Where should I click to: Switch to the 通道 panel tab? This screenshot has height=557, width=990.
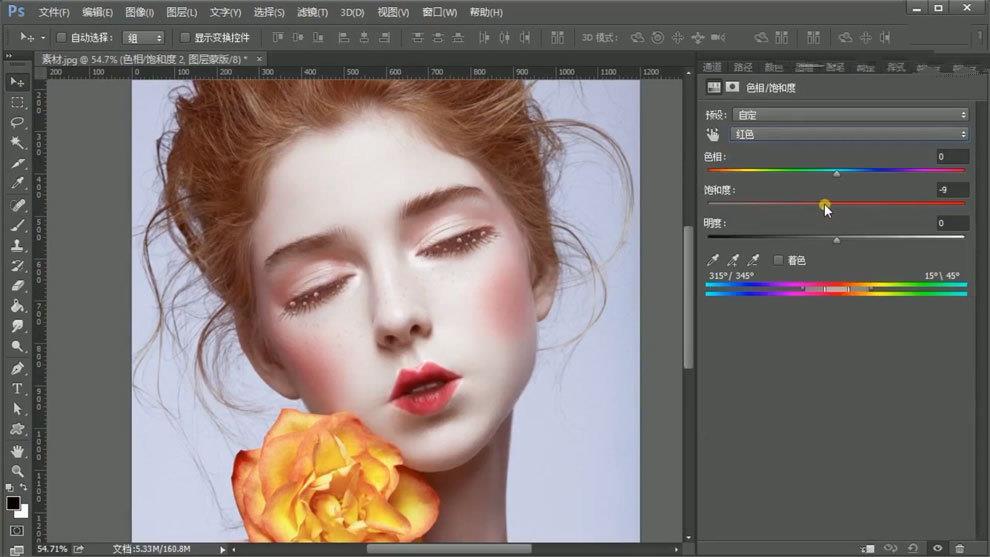point(713,67)
